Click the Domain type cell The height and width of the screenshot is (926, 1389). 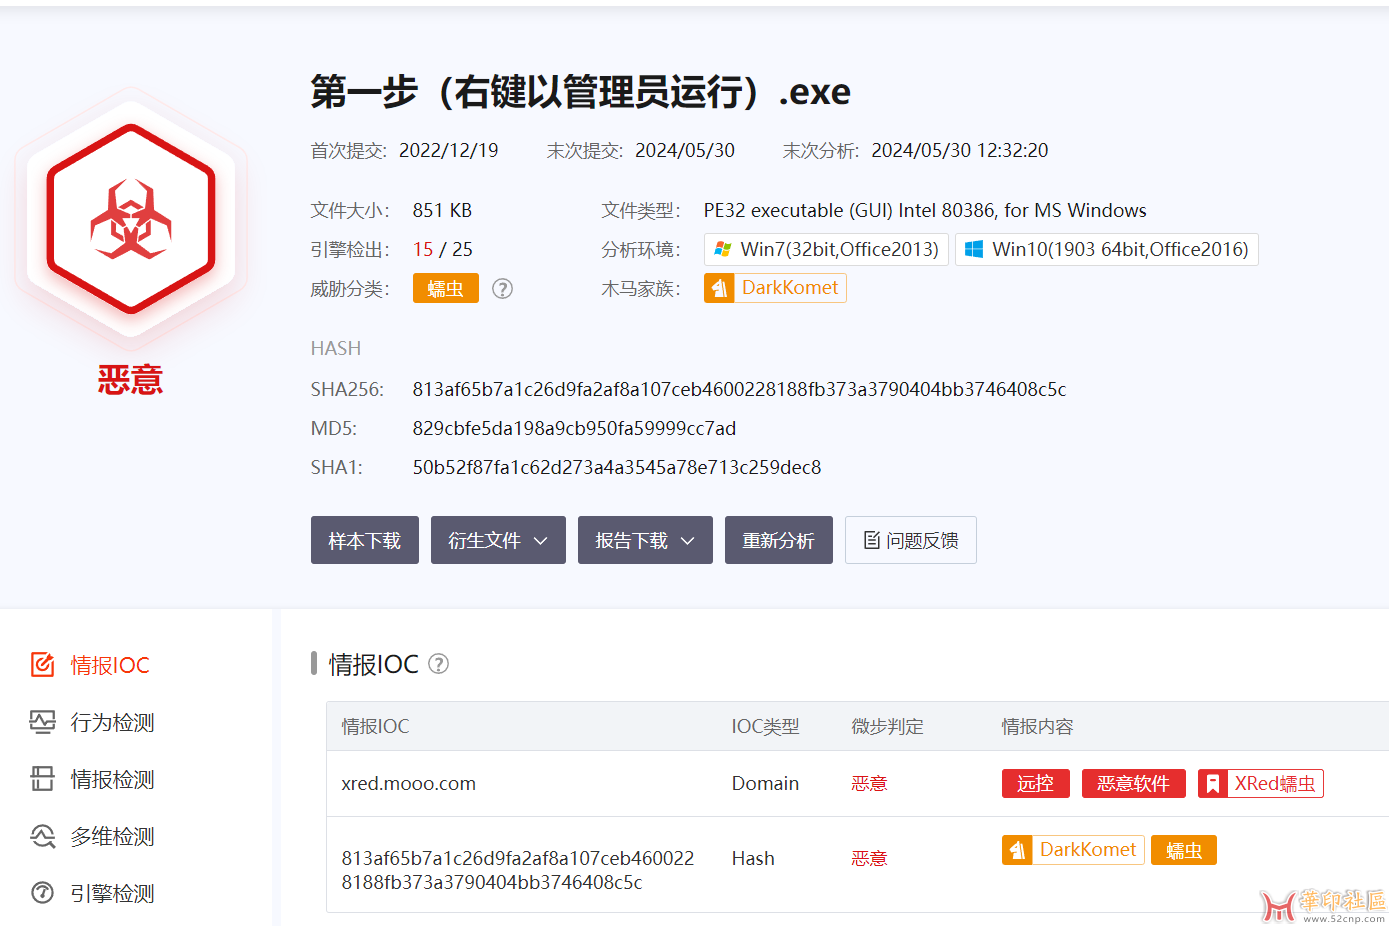pos(765,784)
